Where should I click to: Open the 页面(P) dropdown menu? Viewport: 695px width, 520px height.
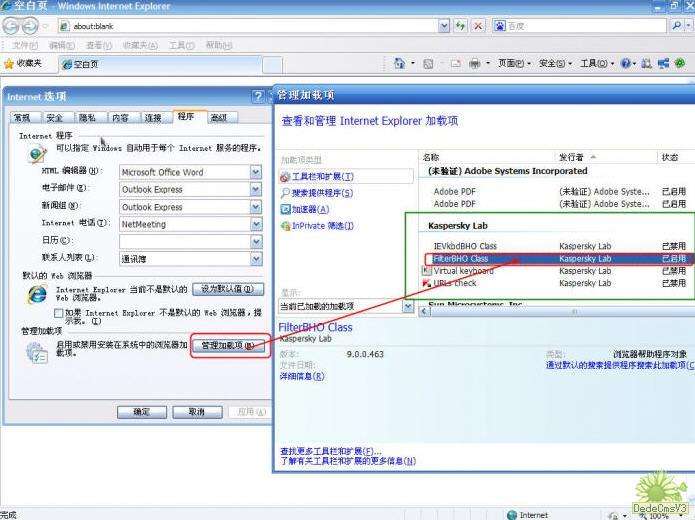pos(514,64)
